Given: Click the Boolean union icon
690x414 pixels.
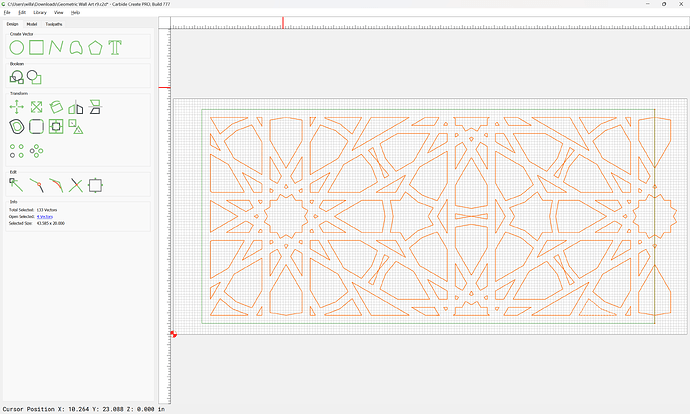Looking at the screenshot, I should pyautogui.click(x=17, y=76).
